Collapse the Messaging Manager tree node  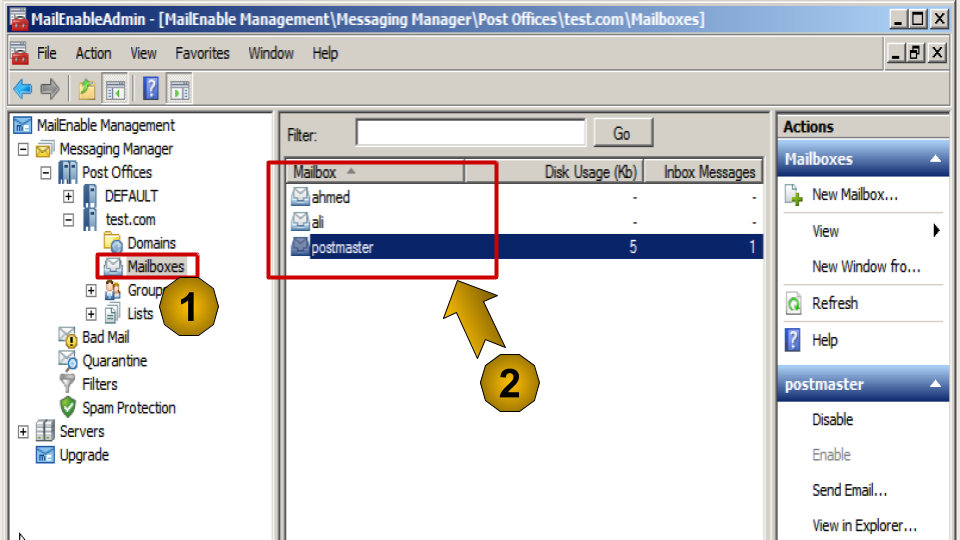point(23,149)
